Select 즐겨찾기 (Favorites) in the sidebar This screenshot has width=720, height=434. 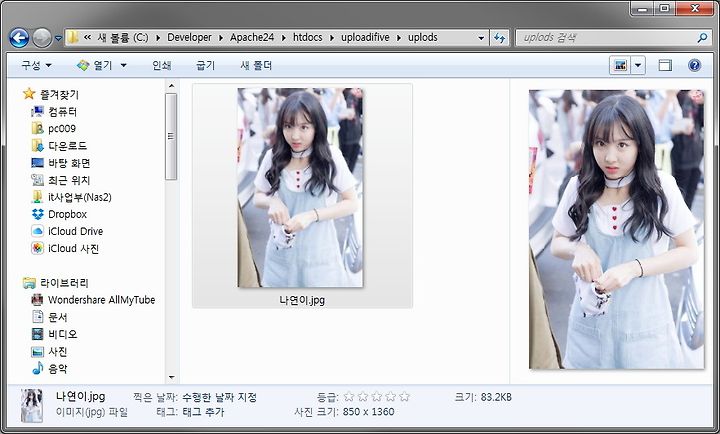pos(51,94)
